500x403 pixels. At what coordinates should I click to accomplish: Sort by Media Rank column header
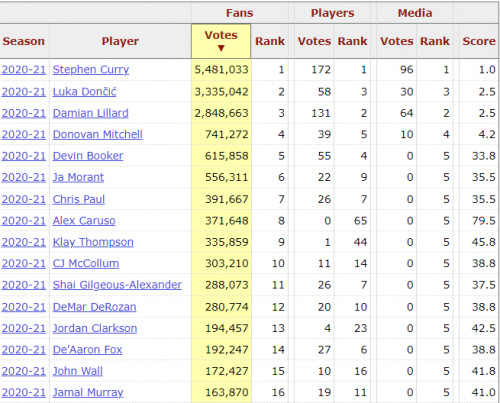(x=435, y=41)
